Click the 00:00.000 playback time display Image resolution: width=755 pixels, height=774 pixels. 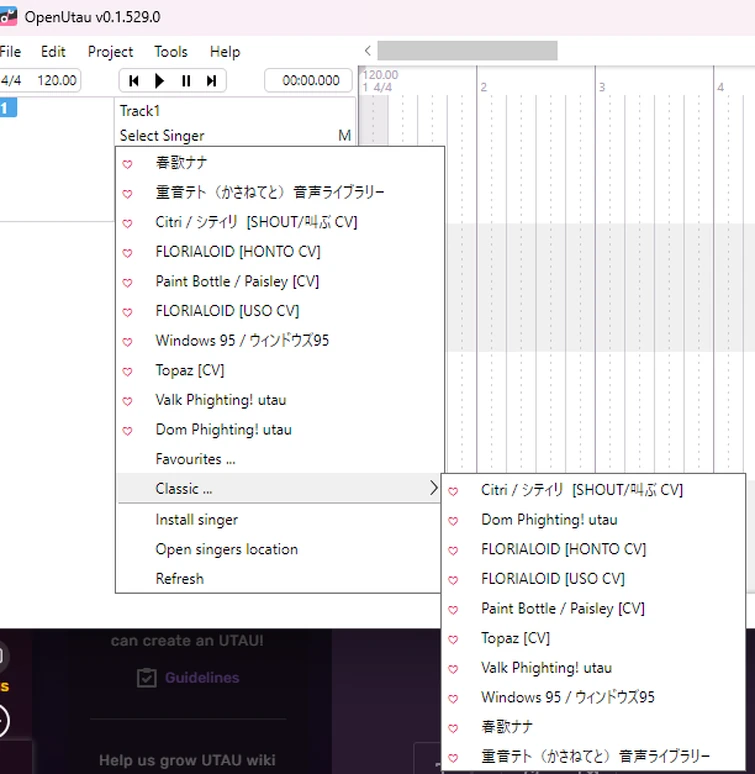[310, 80]
